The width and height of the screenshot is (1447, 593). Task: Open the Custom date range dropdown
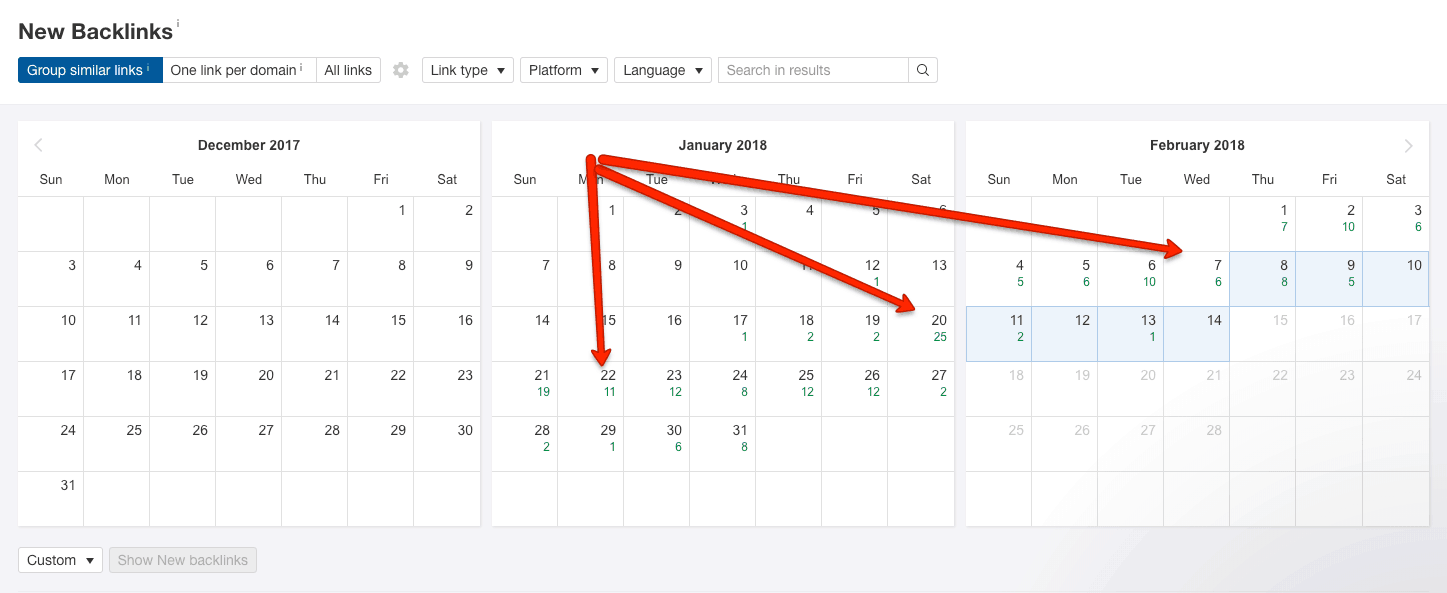click(x=60, y=560)
